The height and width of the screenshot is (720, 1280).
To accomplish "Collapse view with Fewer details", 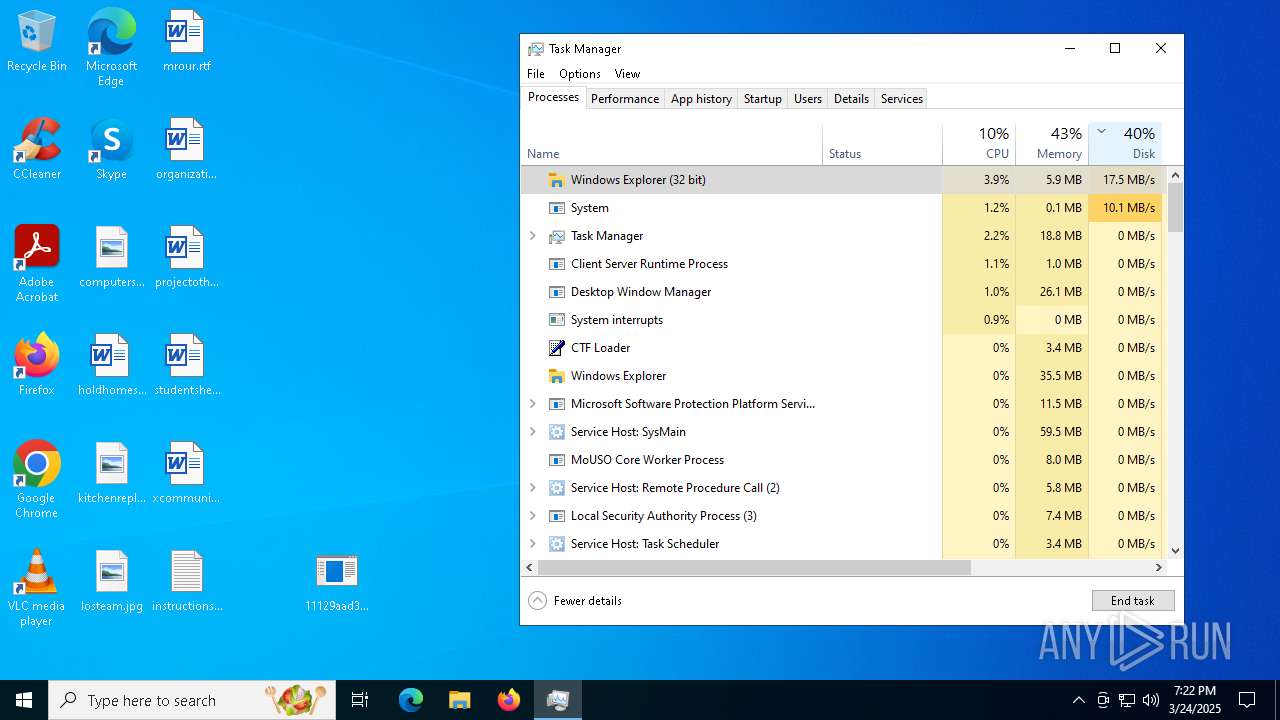I will tap(575, 601).
